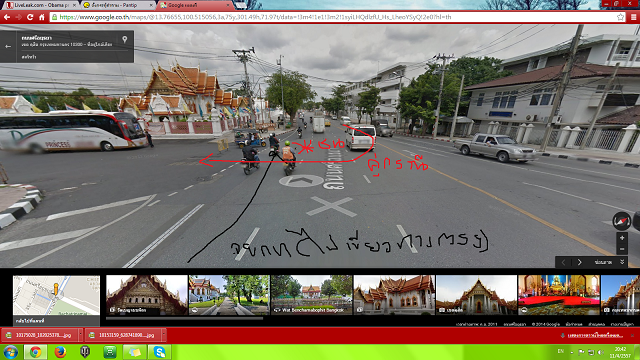
Task: Click the next photos right arrow
Action: tap(579, 262)
